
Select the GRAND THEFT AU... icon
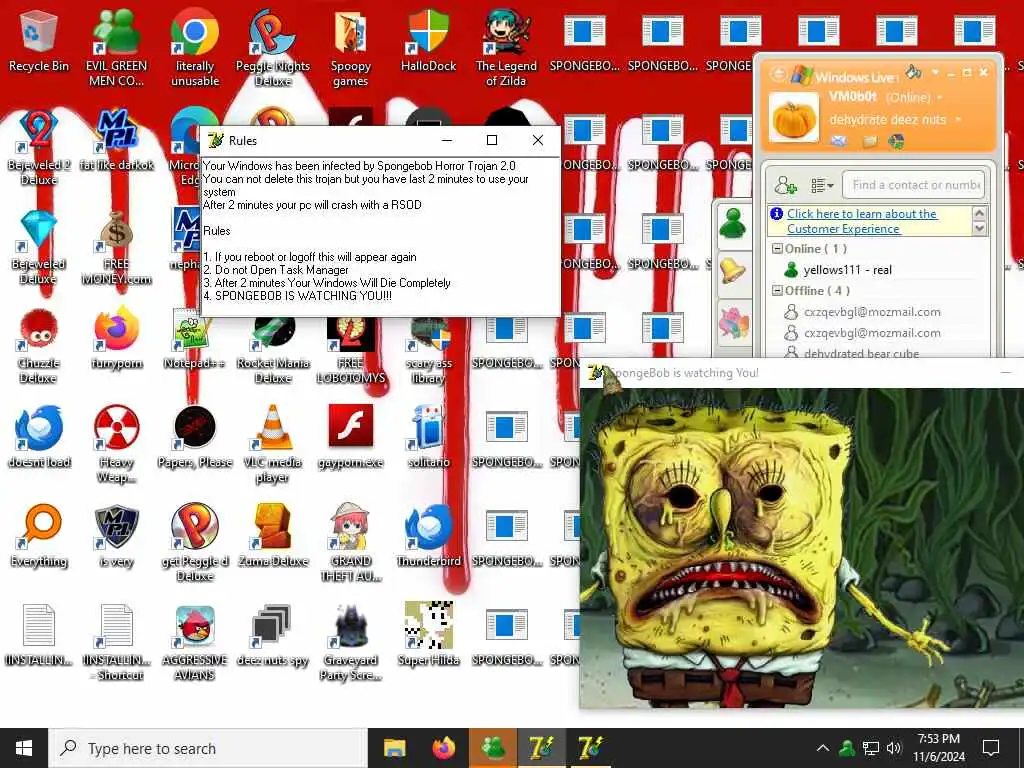click(351, 542)
